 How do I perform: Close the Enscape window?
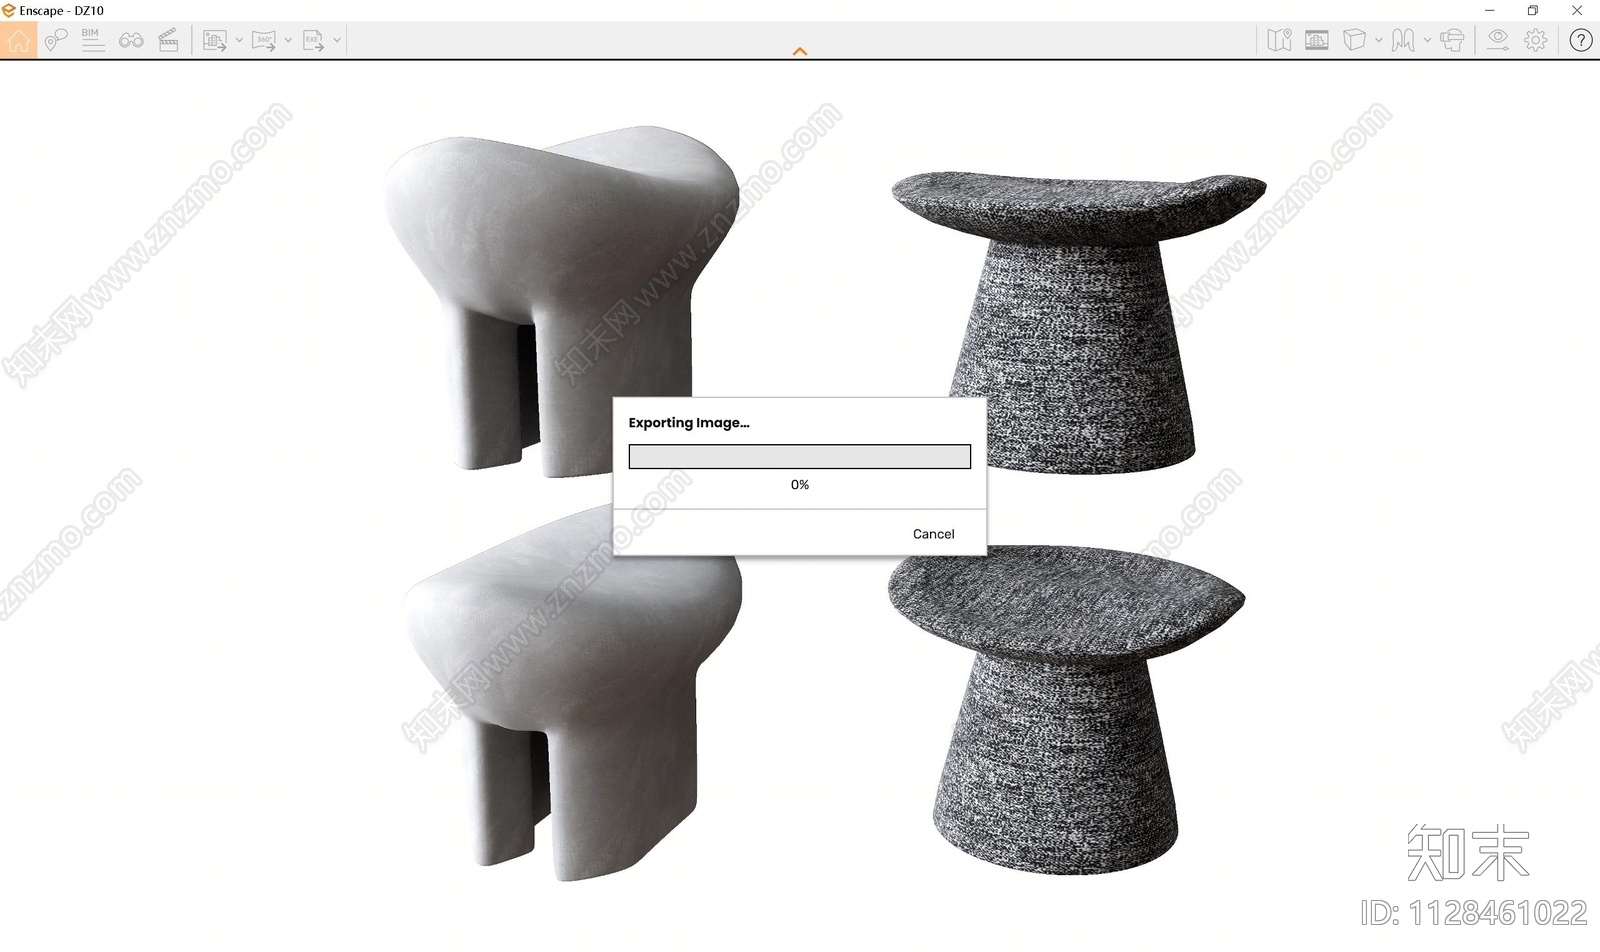[x=1577, y=10]
